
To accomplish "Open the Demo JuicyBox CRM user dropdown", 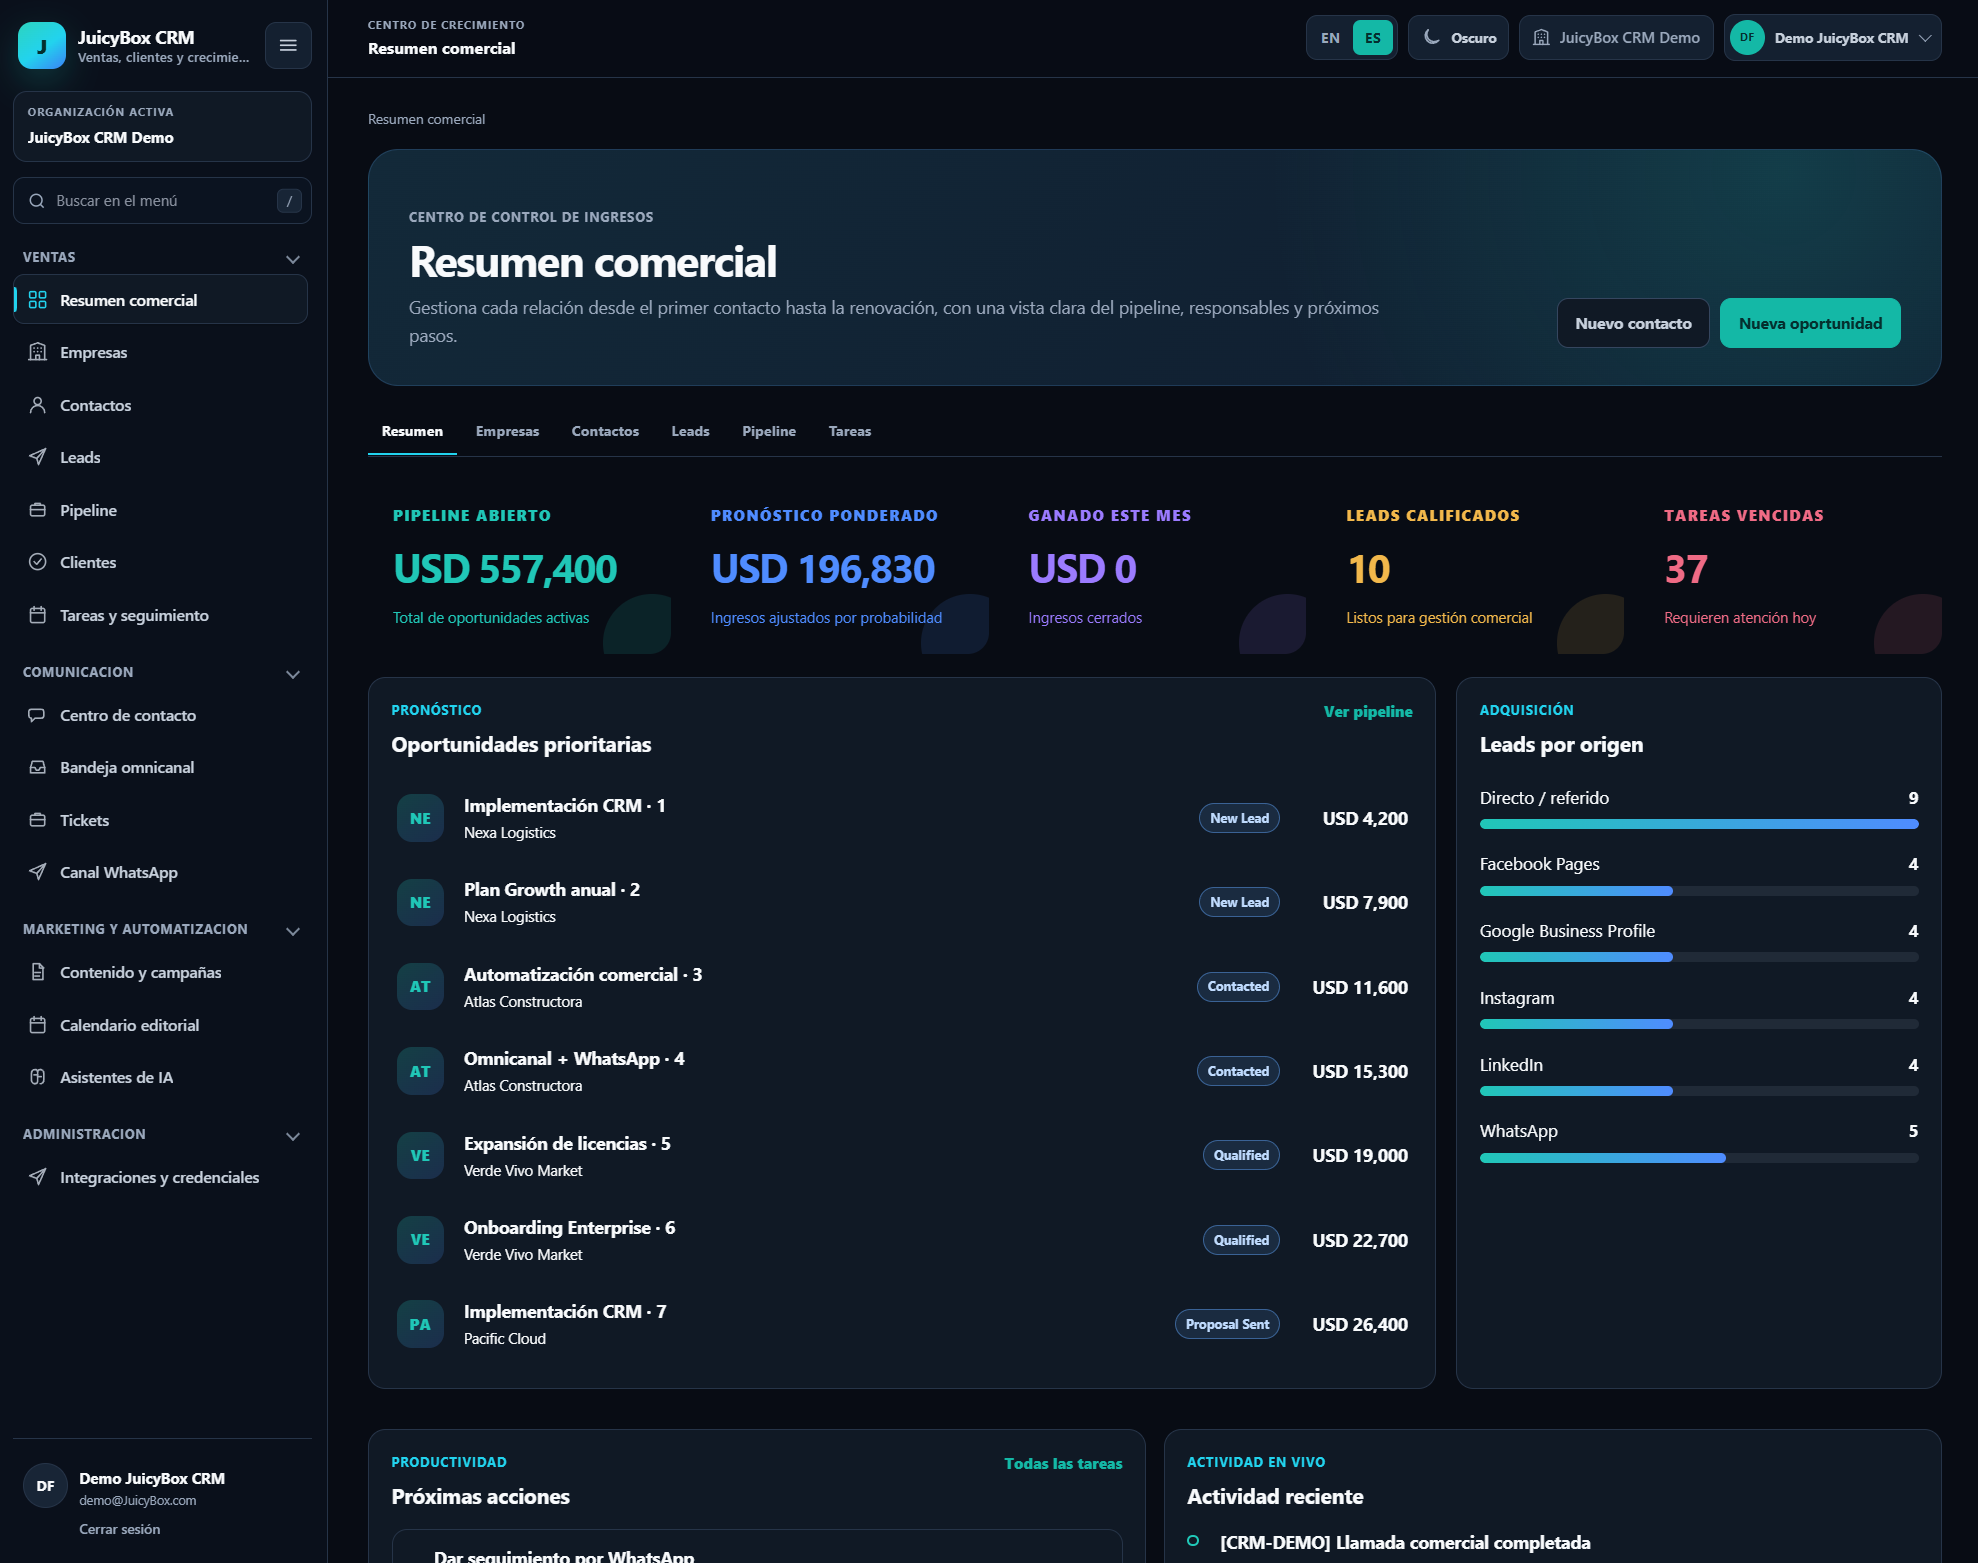I will coord(1832,38).
